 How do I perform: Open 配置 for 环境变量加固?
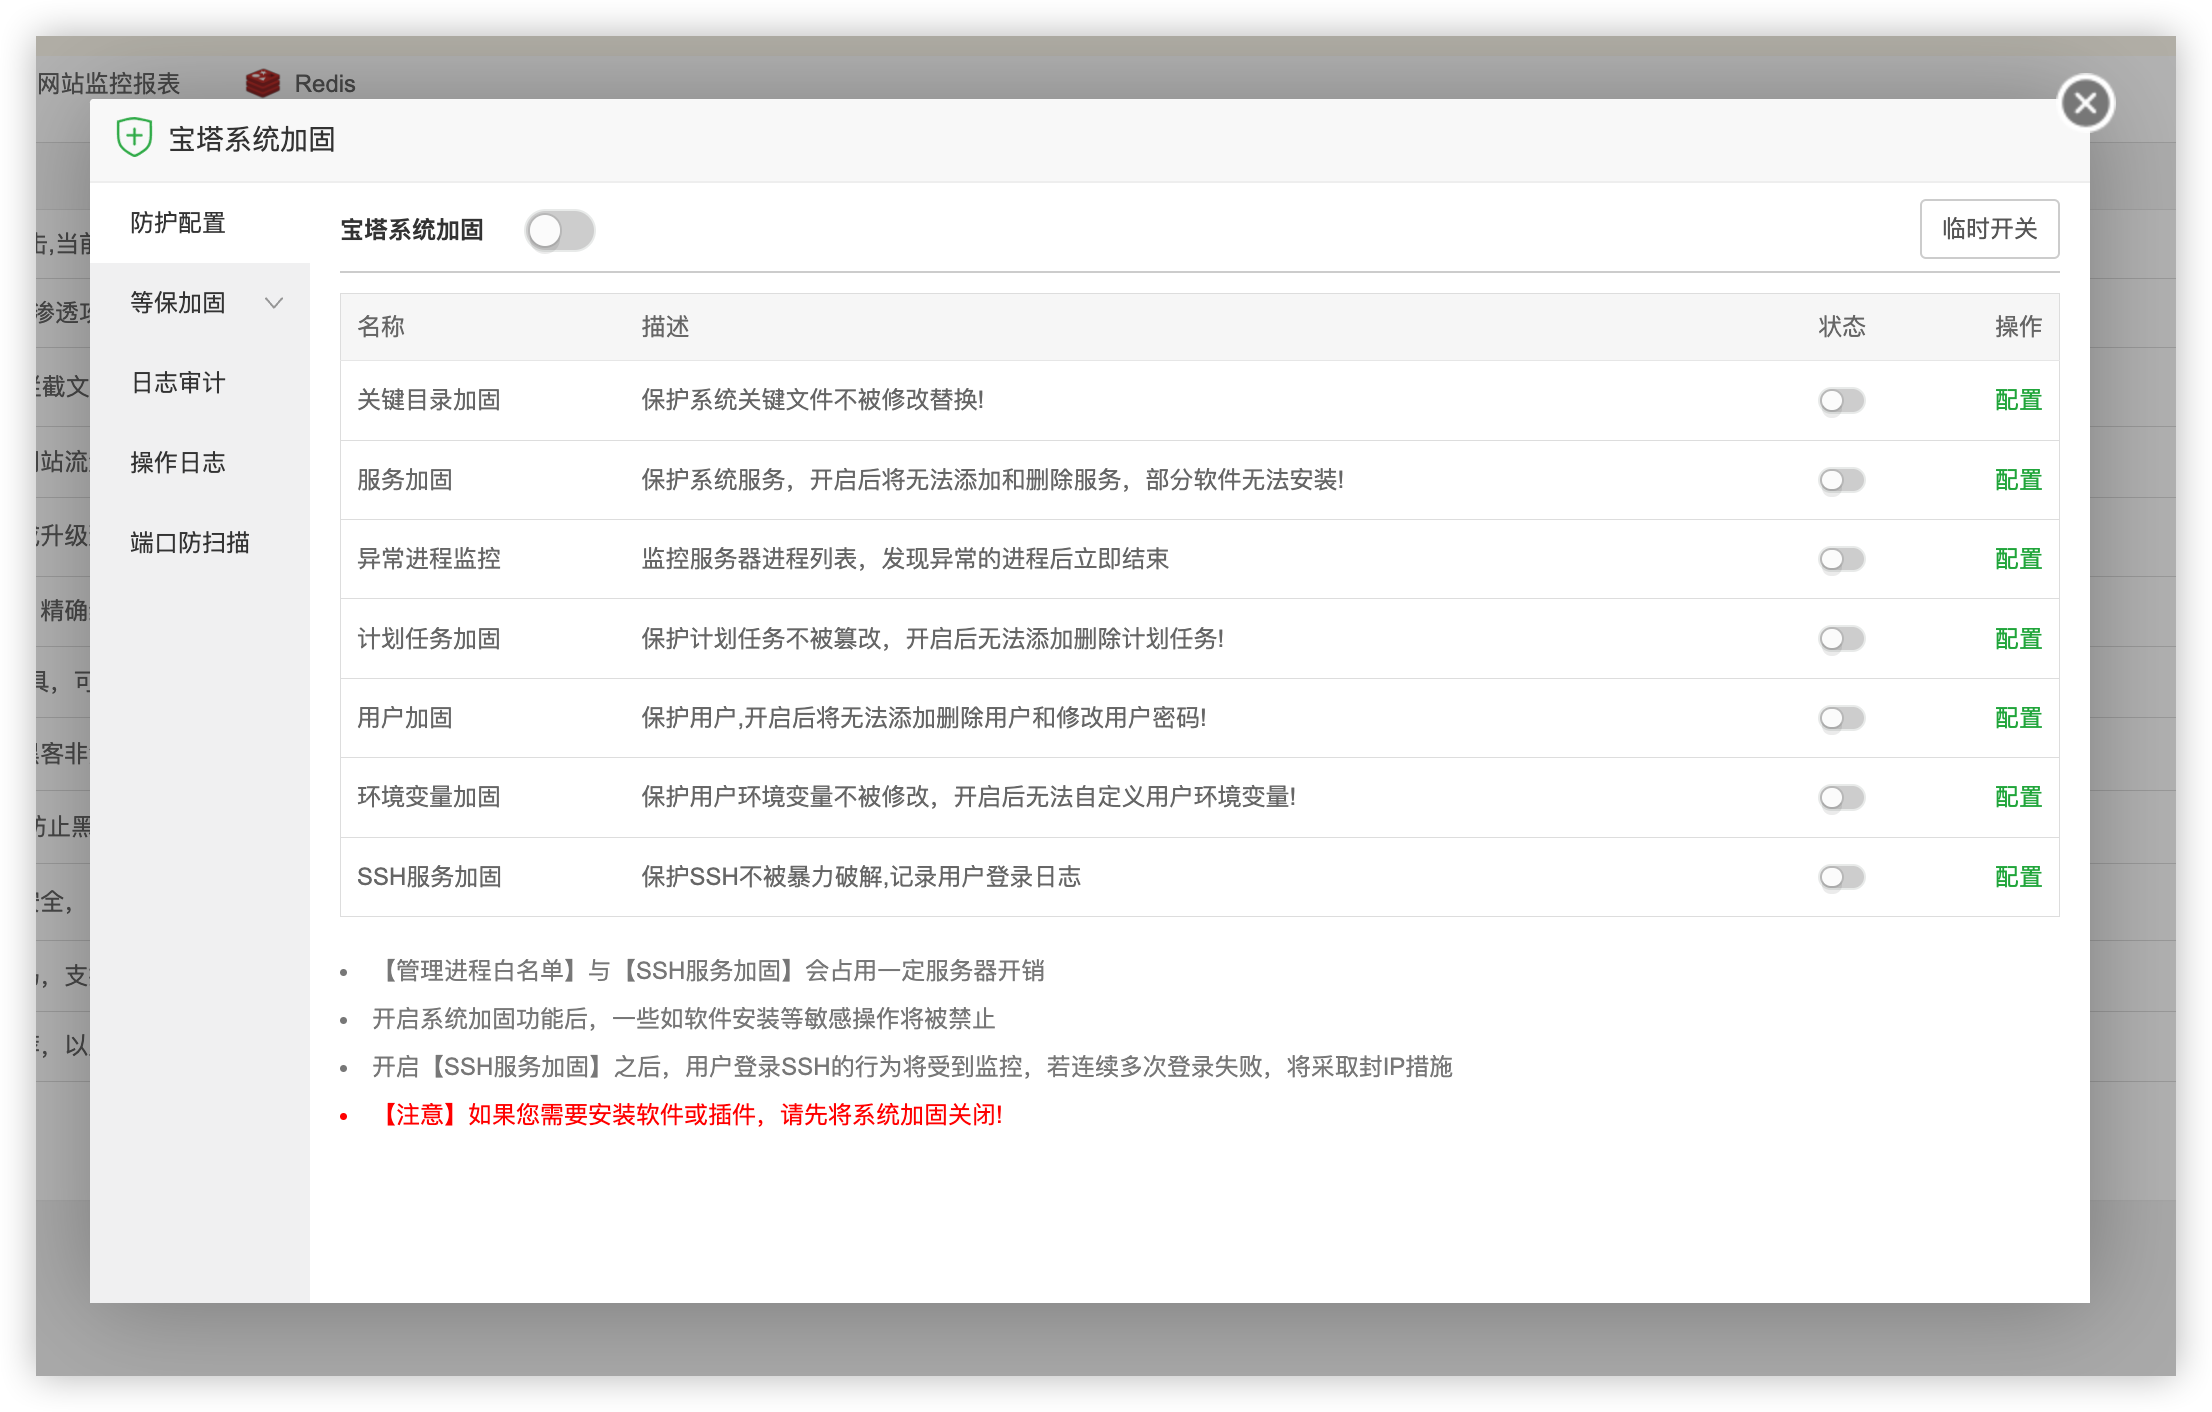click(2018, 798)
